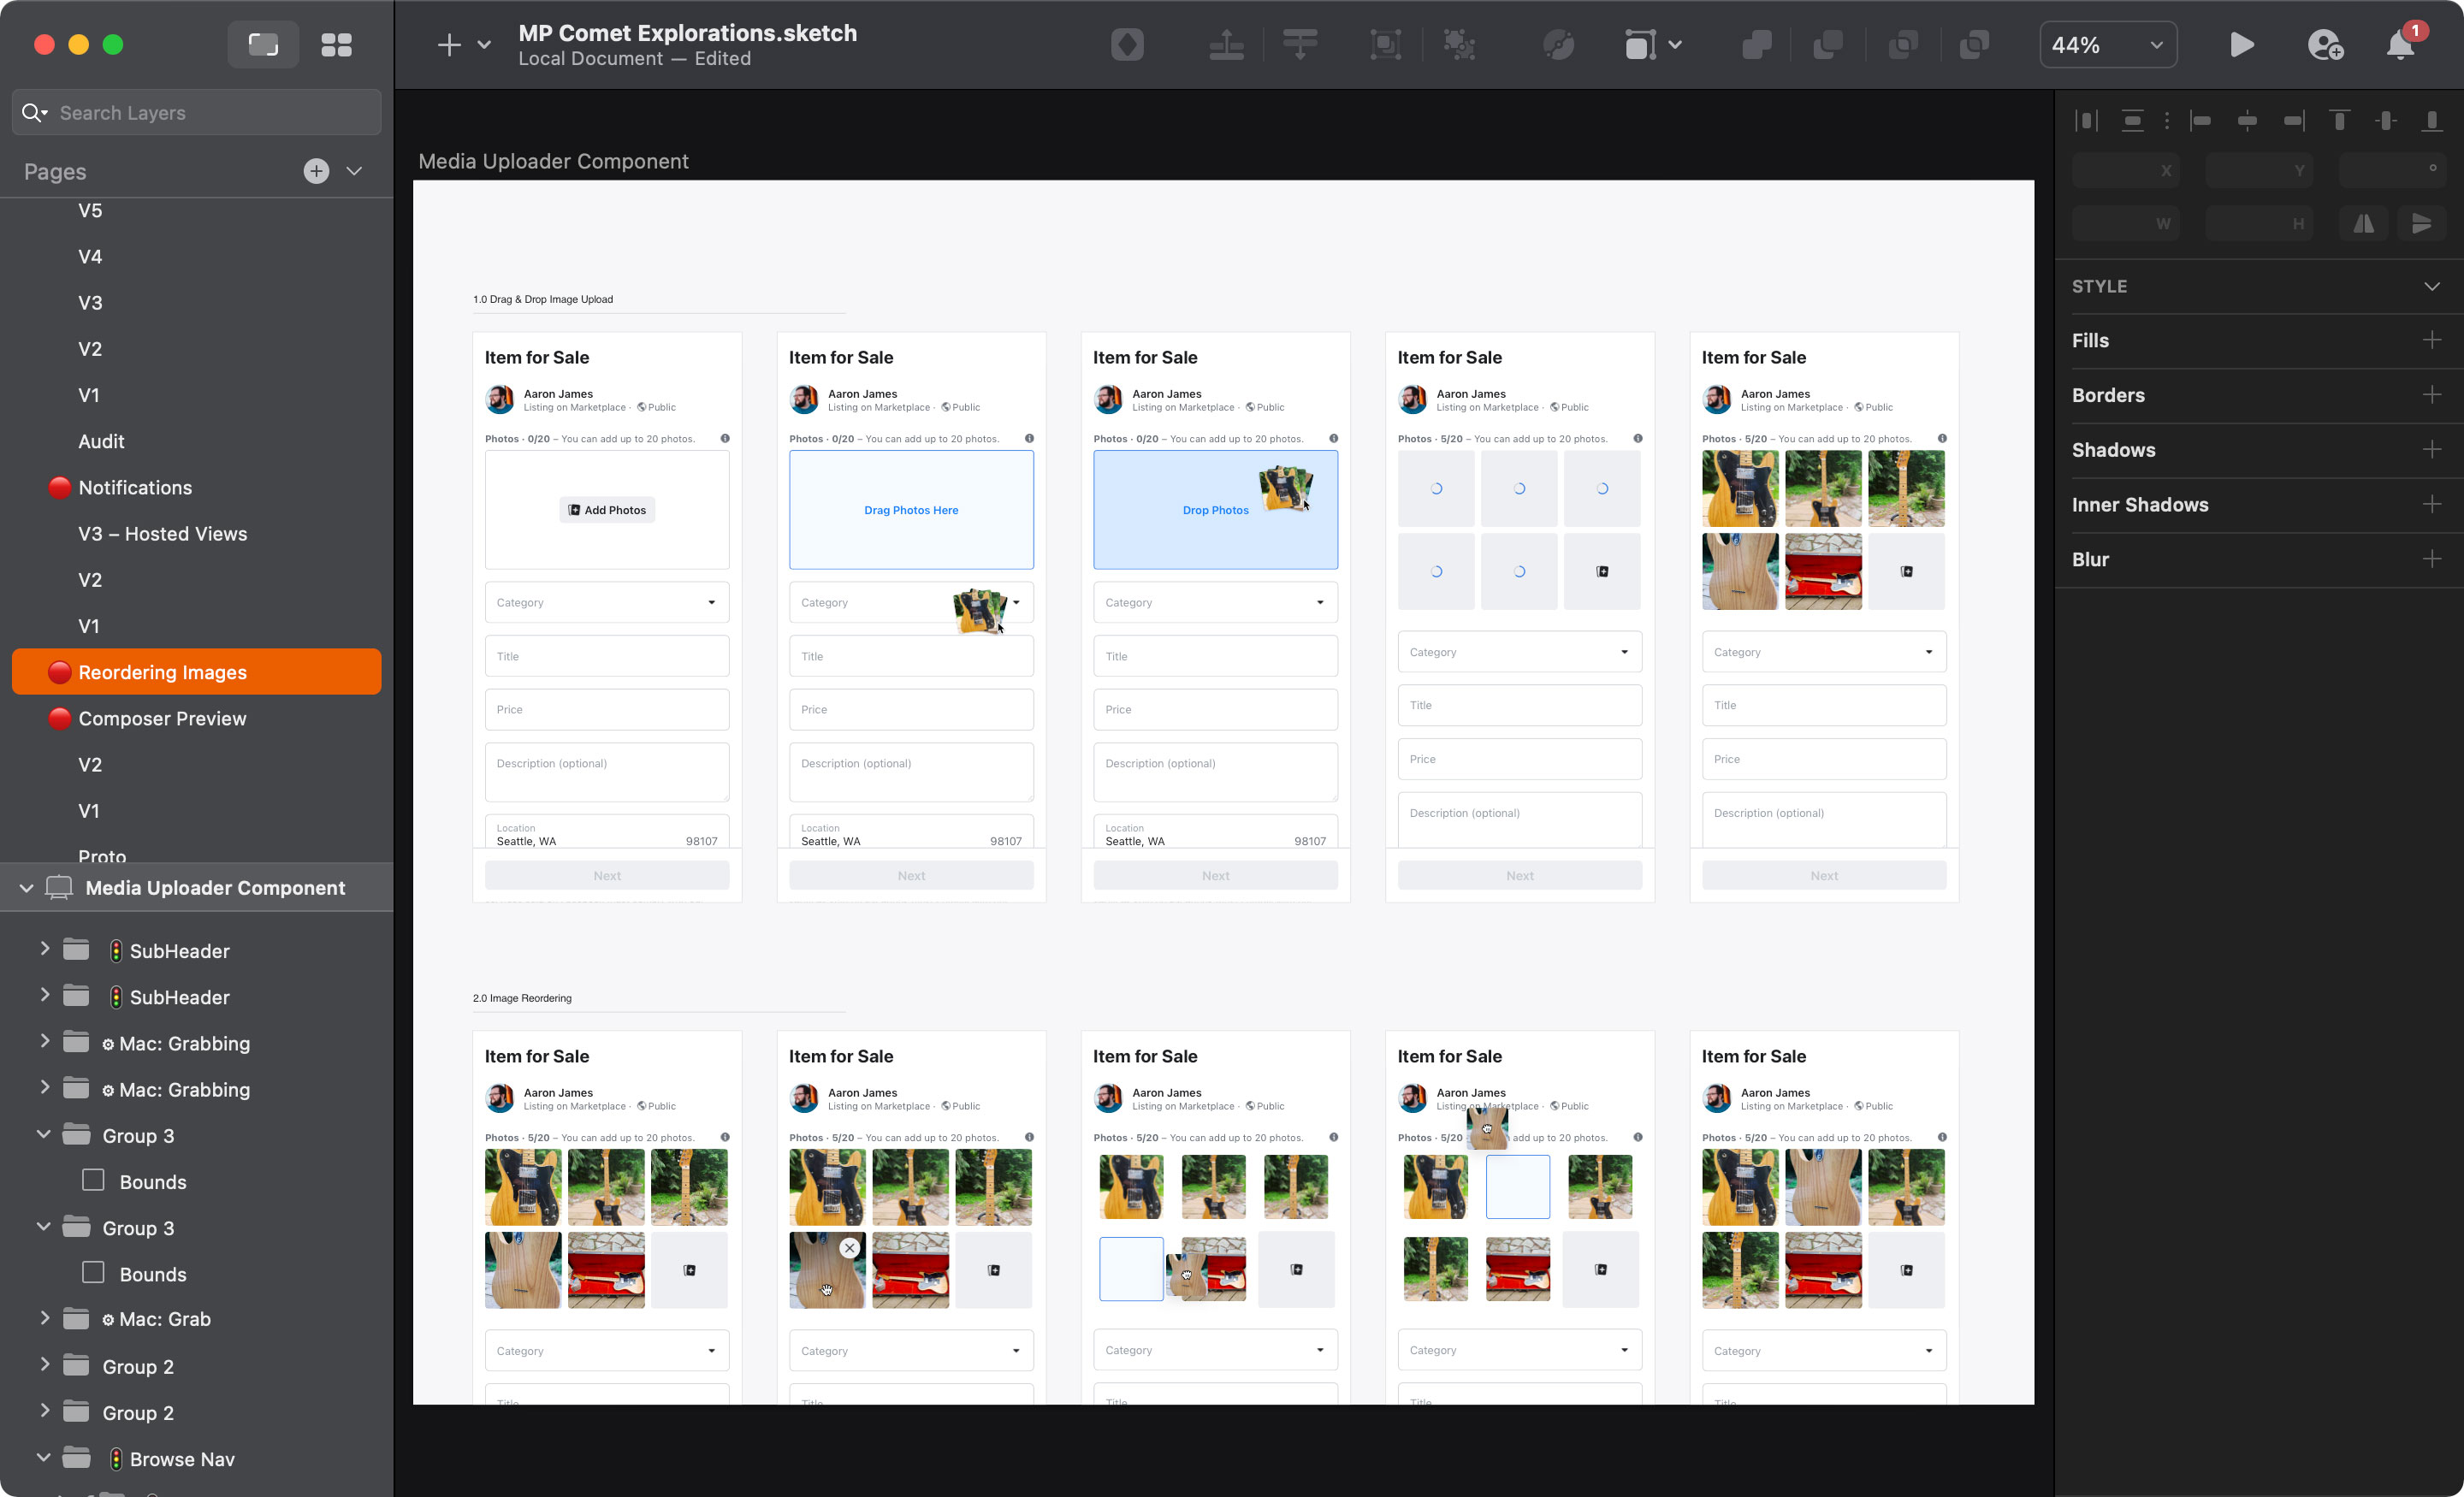Image resolution: width=2464 pixels, height=1497 pixels.
Task: Collapse the STYLE section in the inspector
Action: click(x=2433, y=287)
